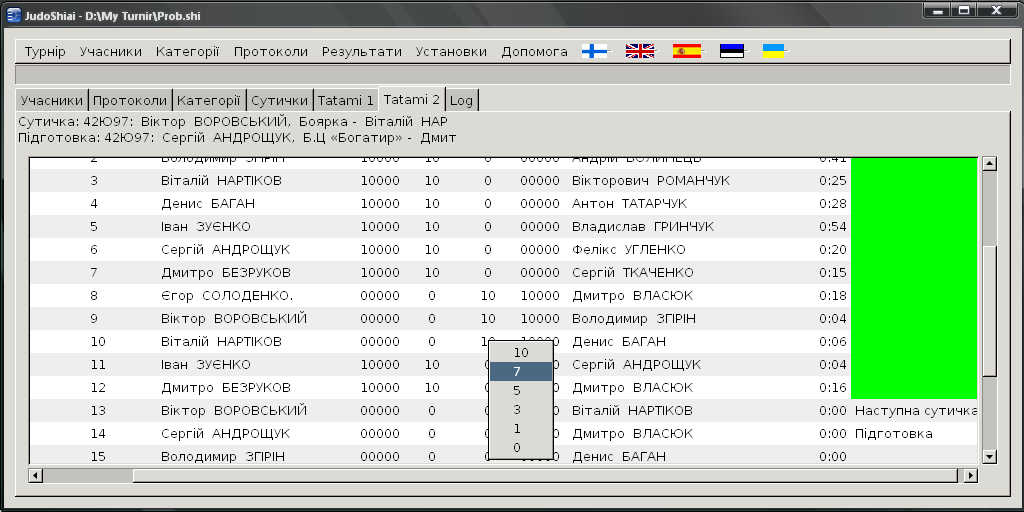Pick score 5 from the dropdown list

[x=517, y=390]
